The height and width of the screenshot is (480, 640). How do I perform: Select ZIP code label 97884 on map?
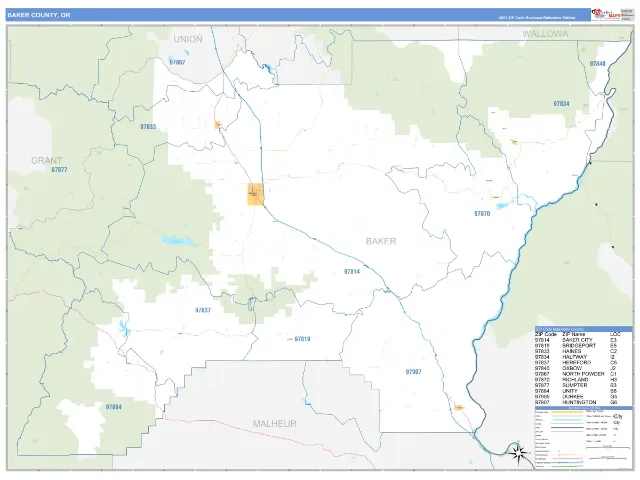(x=113, y=407)
